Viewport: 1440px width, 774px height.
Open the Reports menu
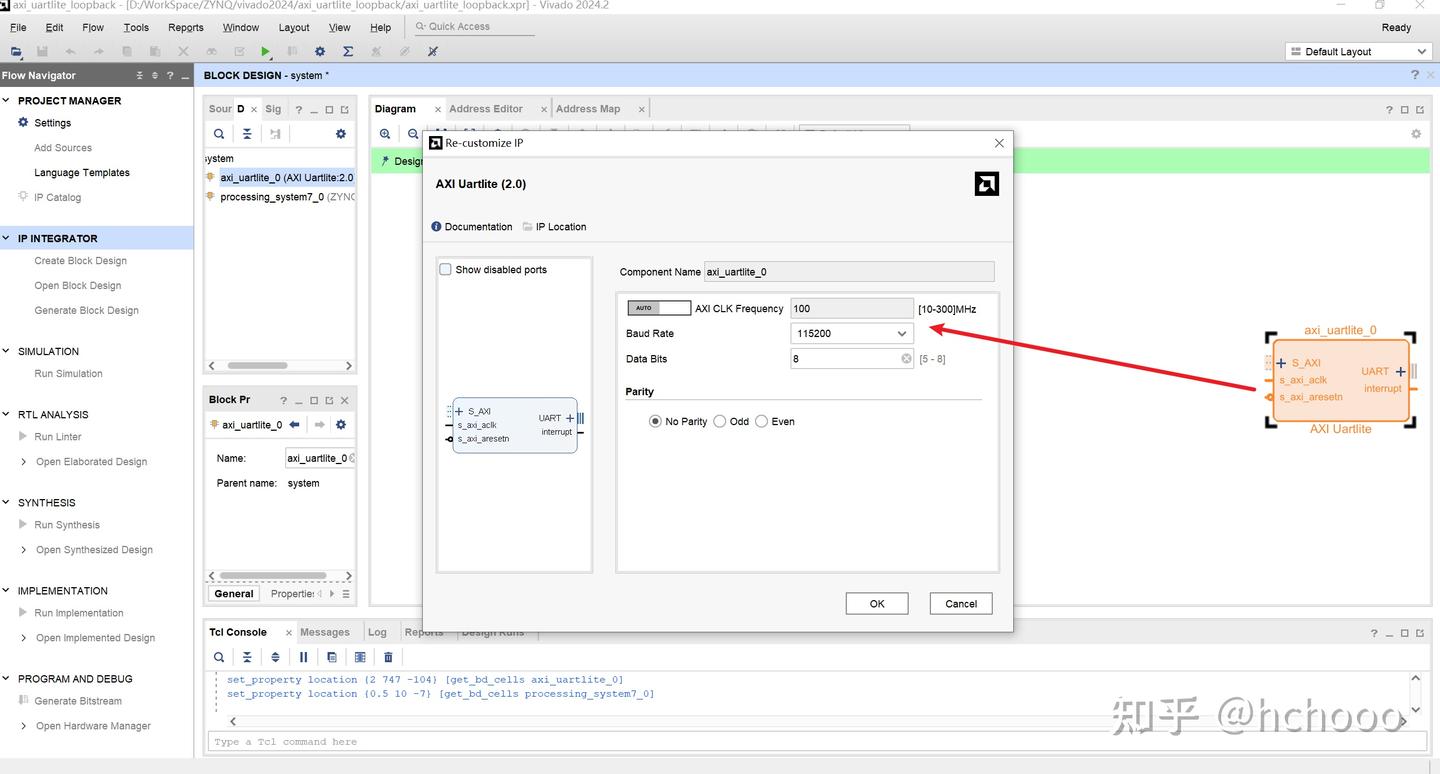click(x=185, y=28)
